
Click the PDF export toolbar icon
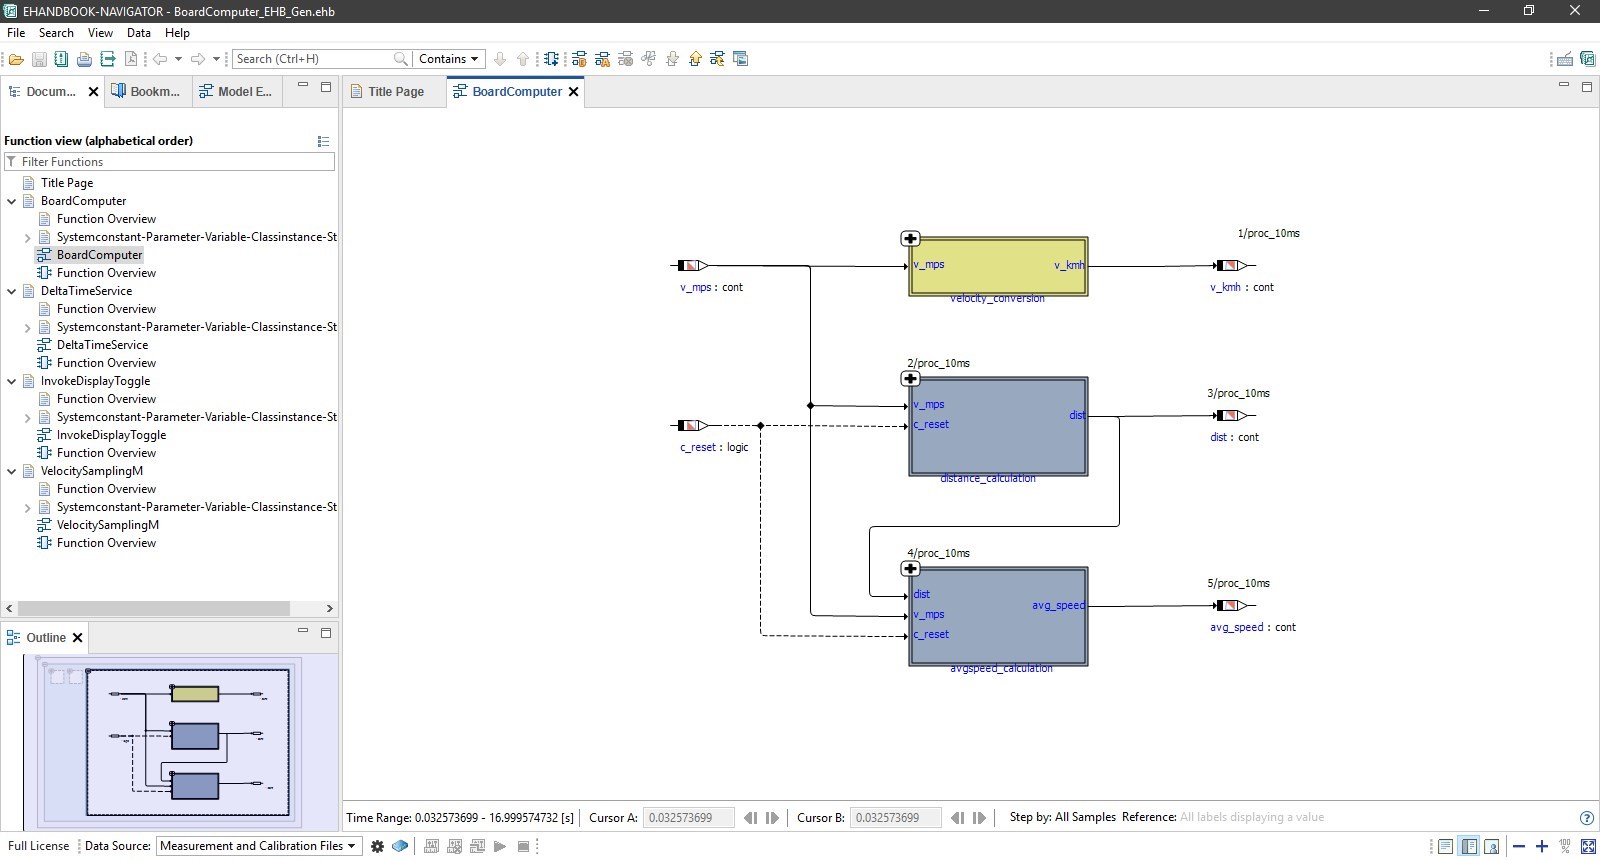[x=130, y=59]
